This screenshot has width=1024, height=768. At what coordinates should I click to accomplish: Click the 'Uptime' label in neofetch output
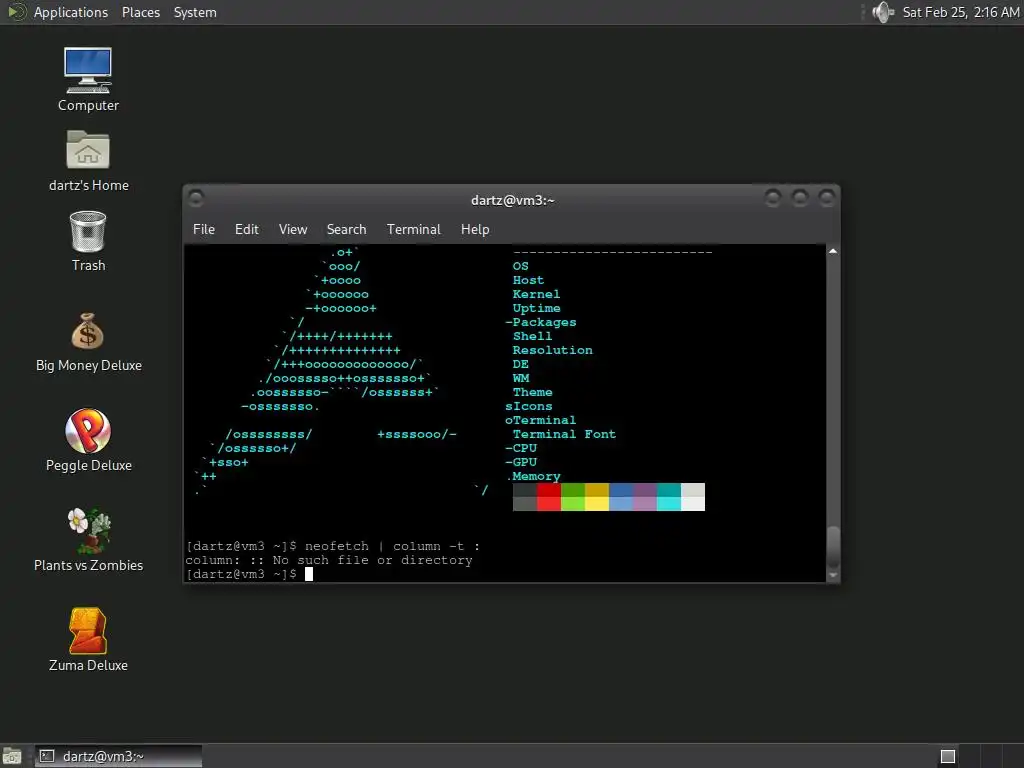536,308
